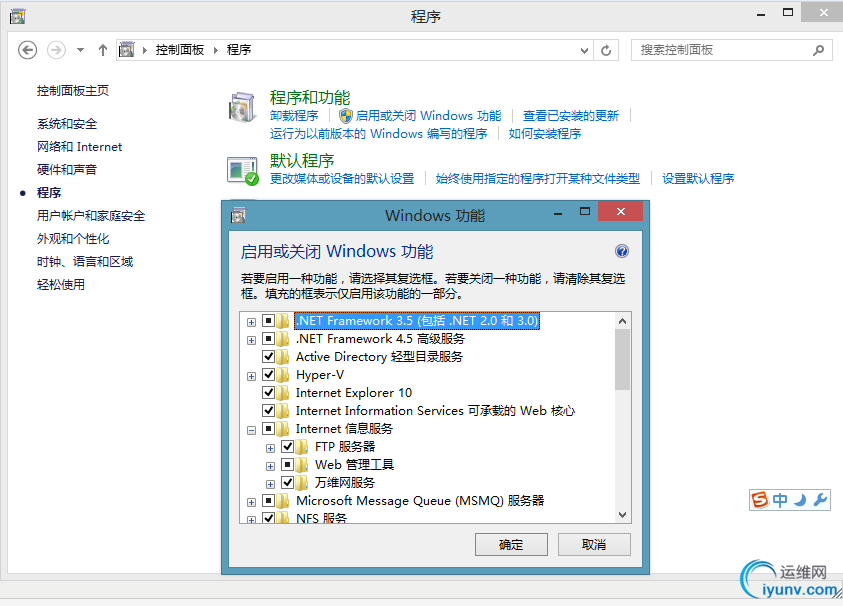
Task: Select 时钟、语言和区域 category
Action: tap(85, 262)
